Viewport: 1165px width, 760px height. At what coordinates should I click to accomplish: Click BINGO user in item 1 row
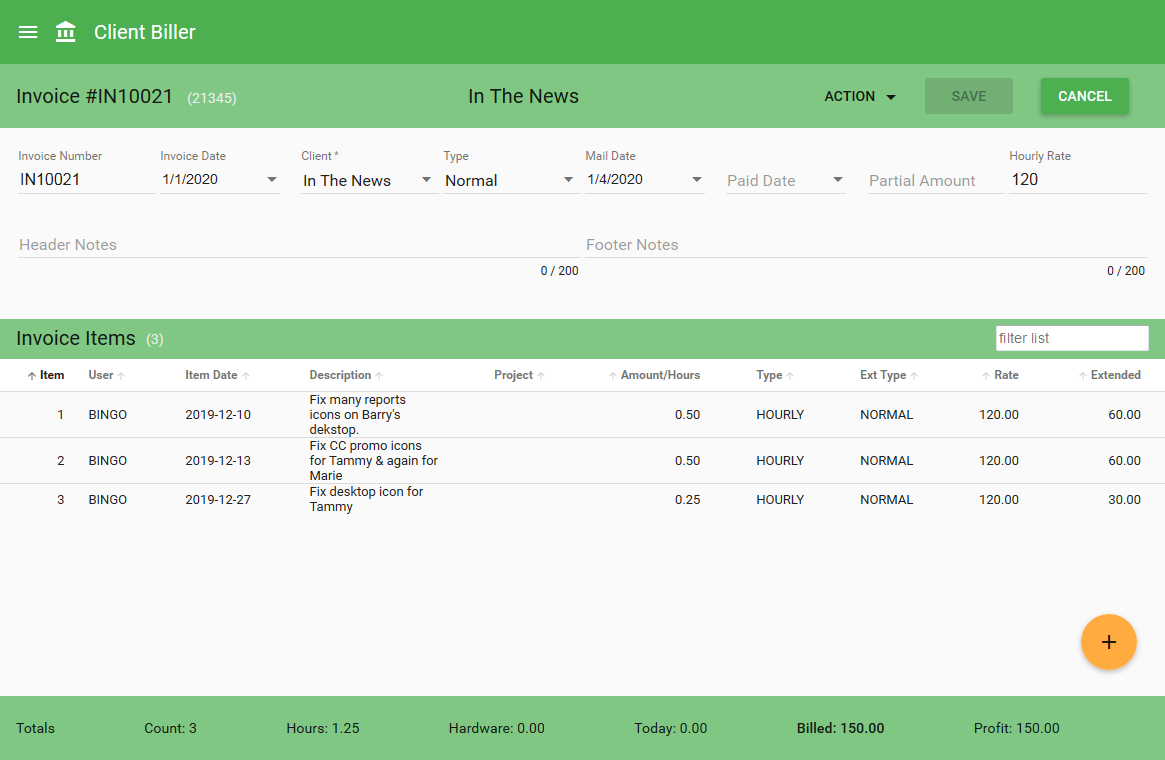[x=108, y=415]
